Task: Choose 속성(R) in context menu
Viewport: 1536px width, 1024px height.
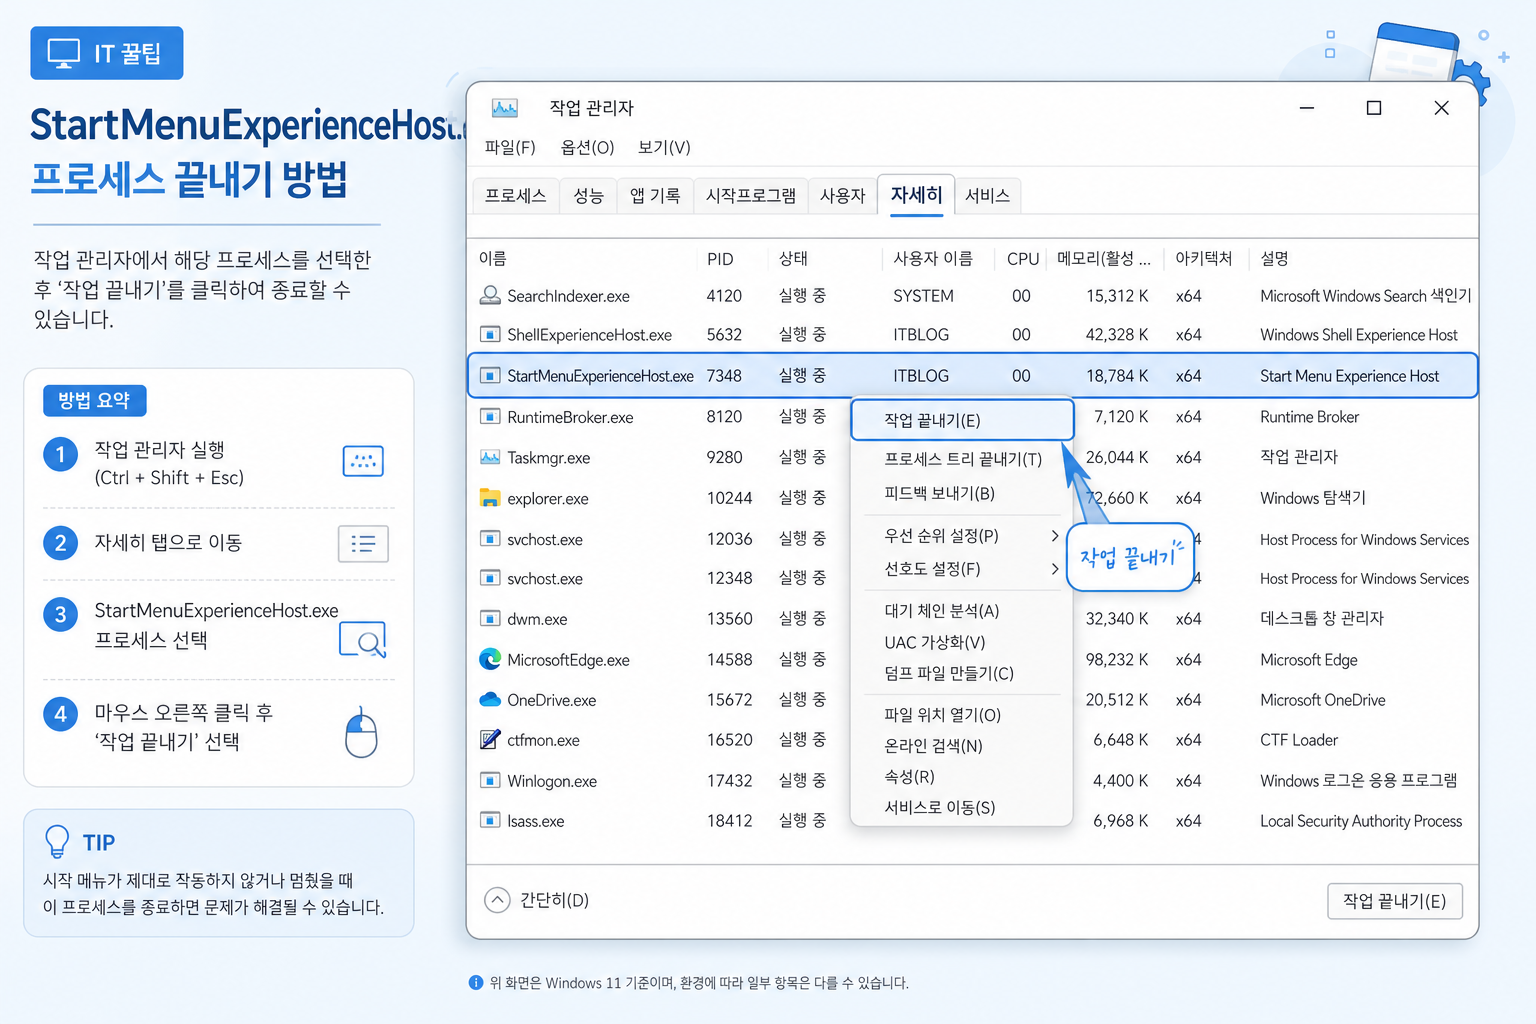Action: [x=962, y=776]
